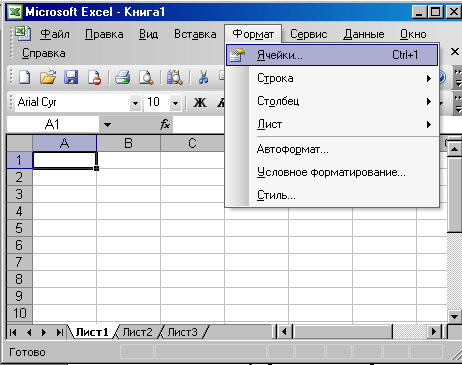Open the font name dropdown next to Arial Cyr
462x365 pixels.
135,103
